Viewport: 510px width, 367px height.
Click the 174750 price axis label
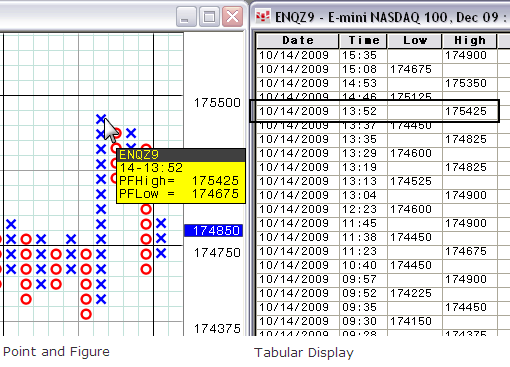217,253
